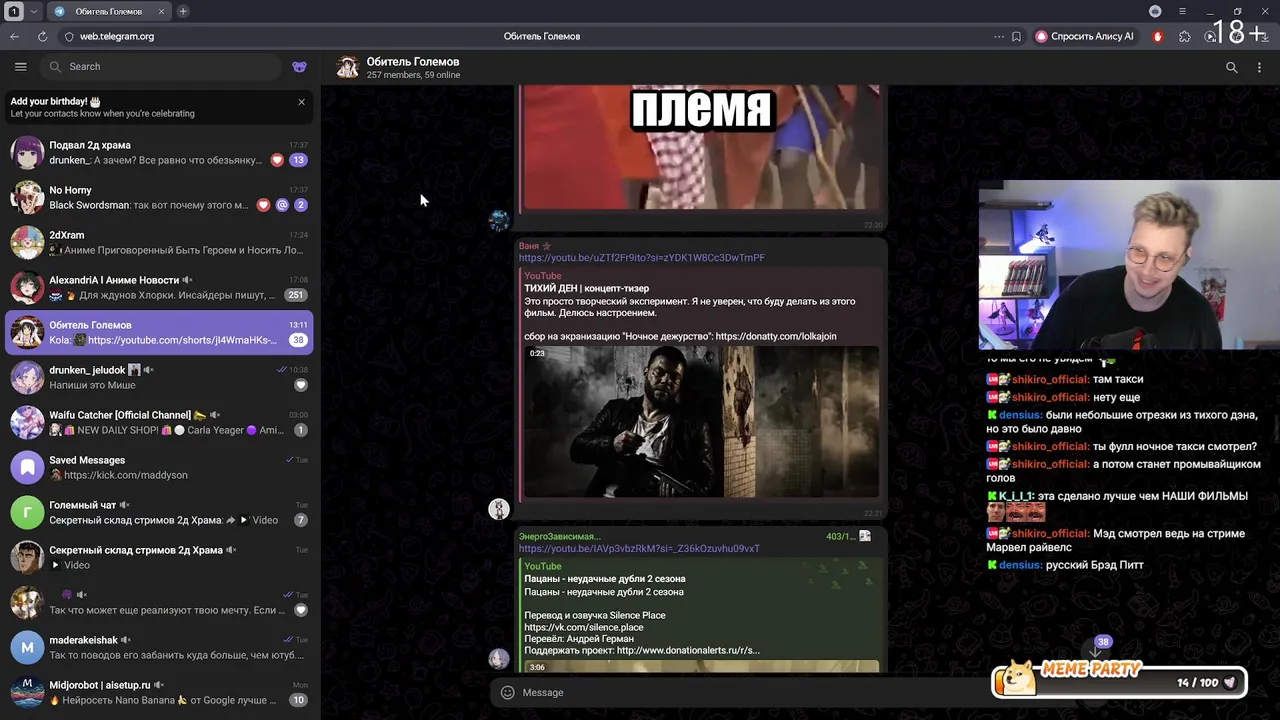Go back with browser back arrow
The height and width of the screenshot is (720, 1280).
pos(15,36)
